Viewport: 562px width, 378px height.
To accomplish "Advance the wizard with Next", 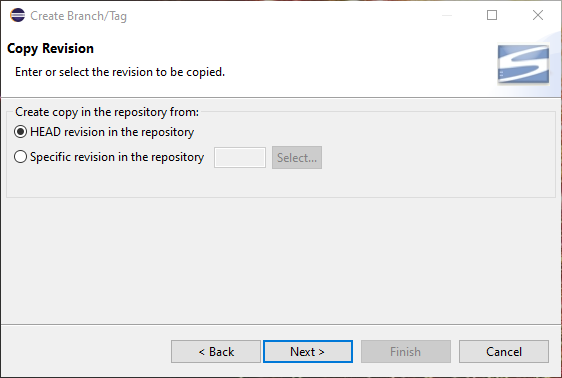I will coord(308,351).
